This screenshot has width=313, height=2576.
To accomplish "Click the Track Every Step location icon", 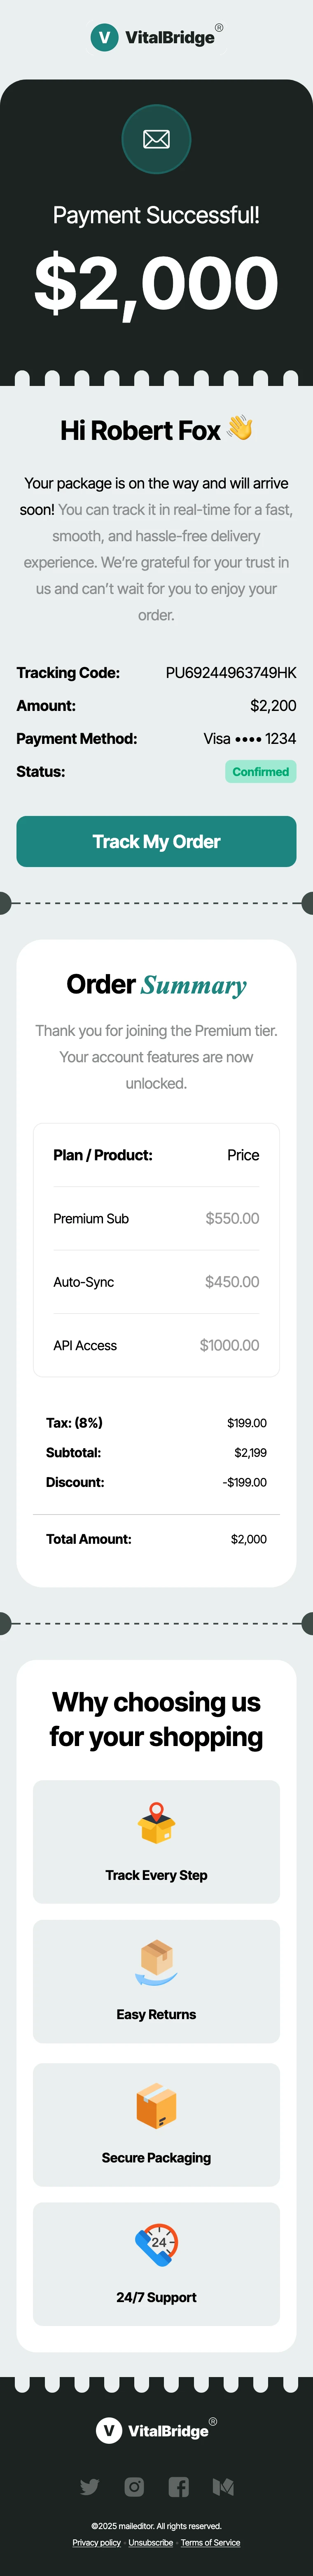I will pyautogui.click(x=156, y=1822).
